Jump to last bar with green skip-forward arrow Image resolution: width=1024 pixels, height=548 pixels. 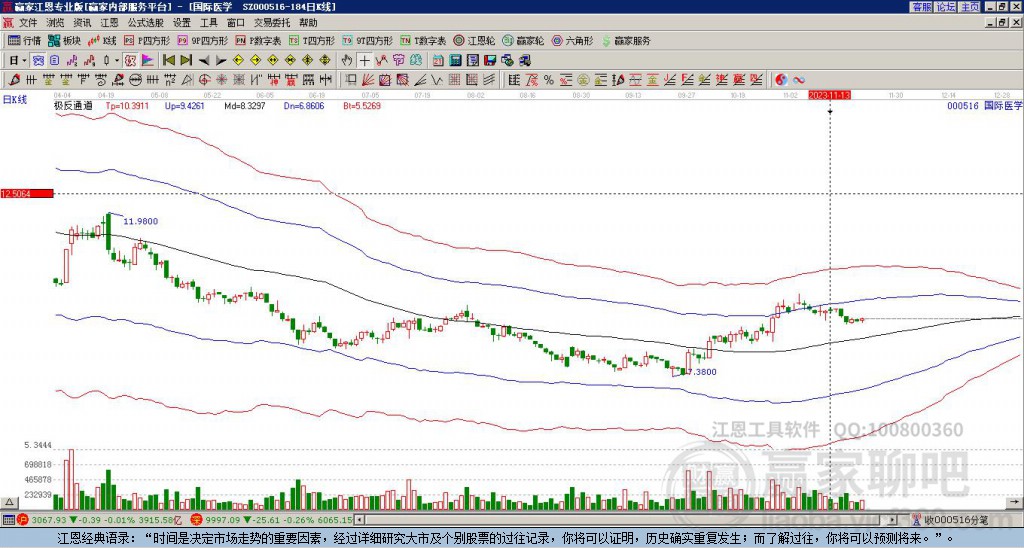pyautogui.click(x=186, y=60)
